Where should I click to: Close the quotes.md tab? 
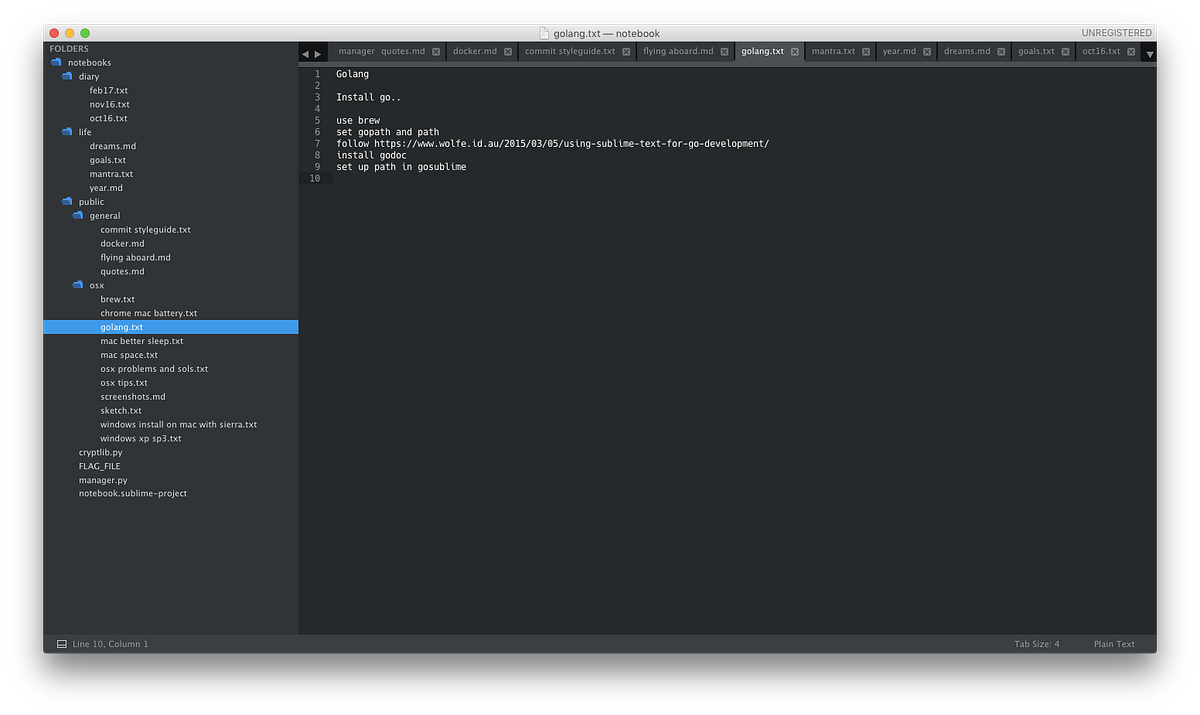pyautogui.click(x=435, y=52)
